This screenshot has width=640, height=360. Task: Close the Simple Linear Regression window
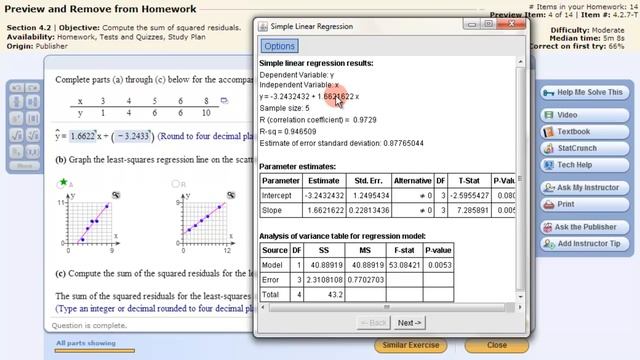coord(511,24)
